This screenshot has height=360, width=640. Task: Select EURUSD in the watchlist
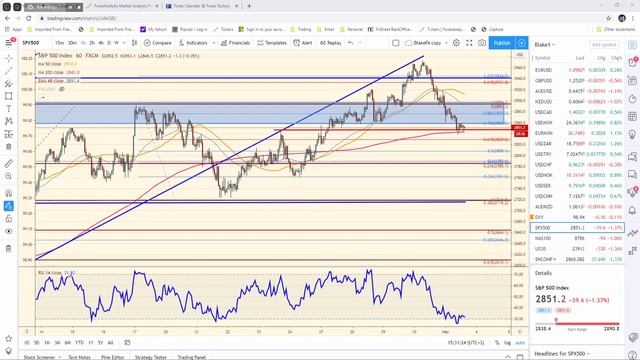point(578,70)
